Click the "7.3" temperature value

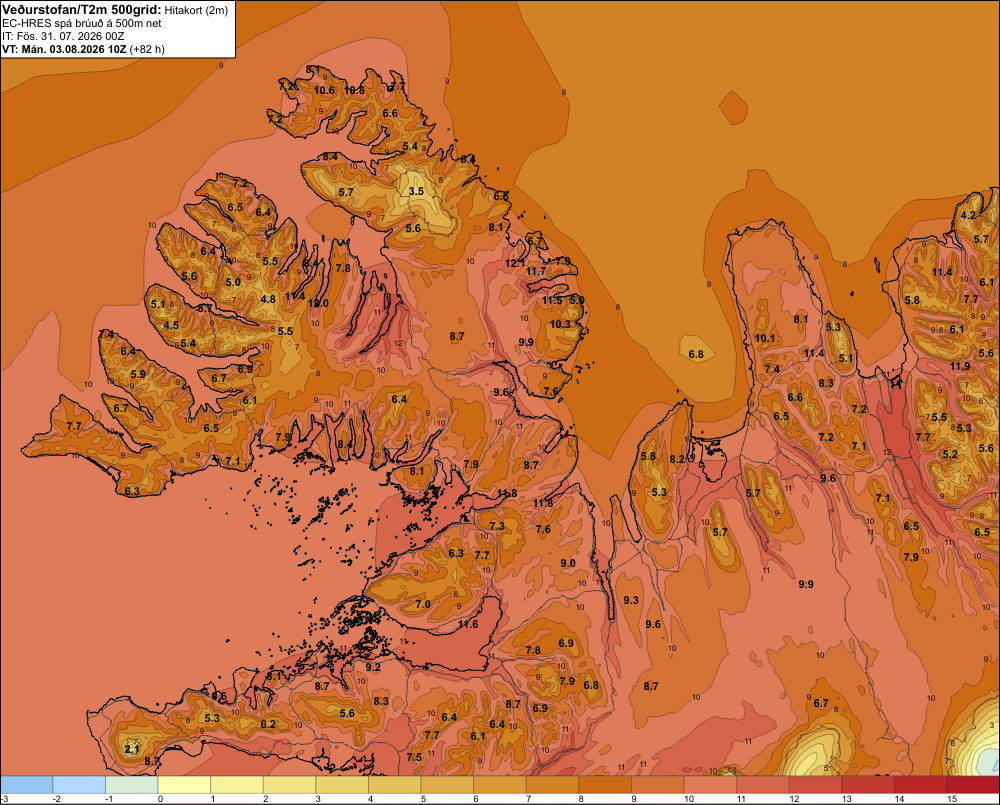497,526
